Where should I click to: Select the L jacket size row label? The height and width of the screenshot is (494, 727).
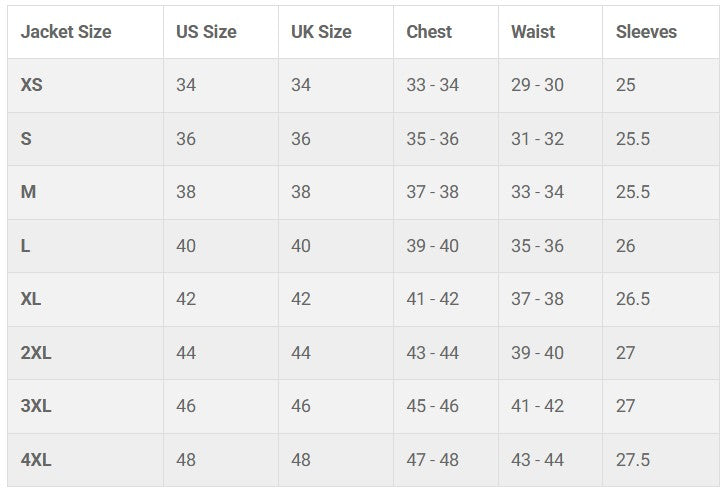[x=26, y=246]
